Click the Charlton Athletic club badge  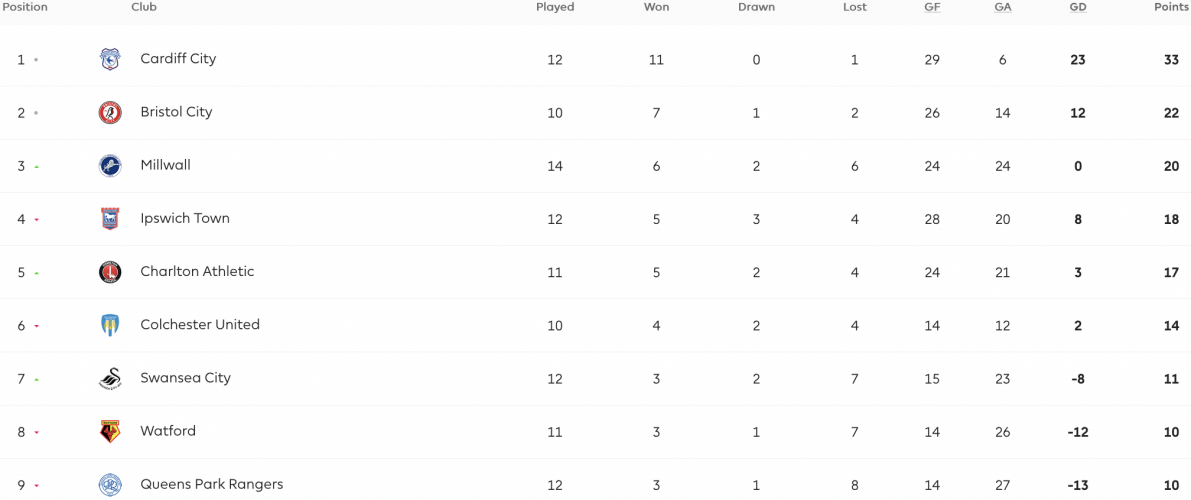click(110, 272)
